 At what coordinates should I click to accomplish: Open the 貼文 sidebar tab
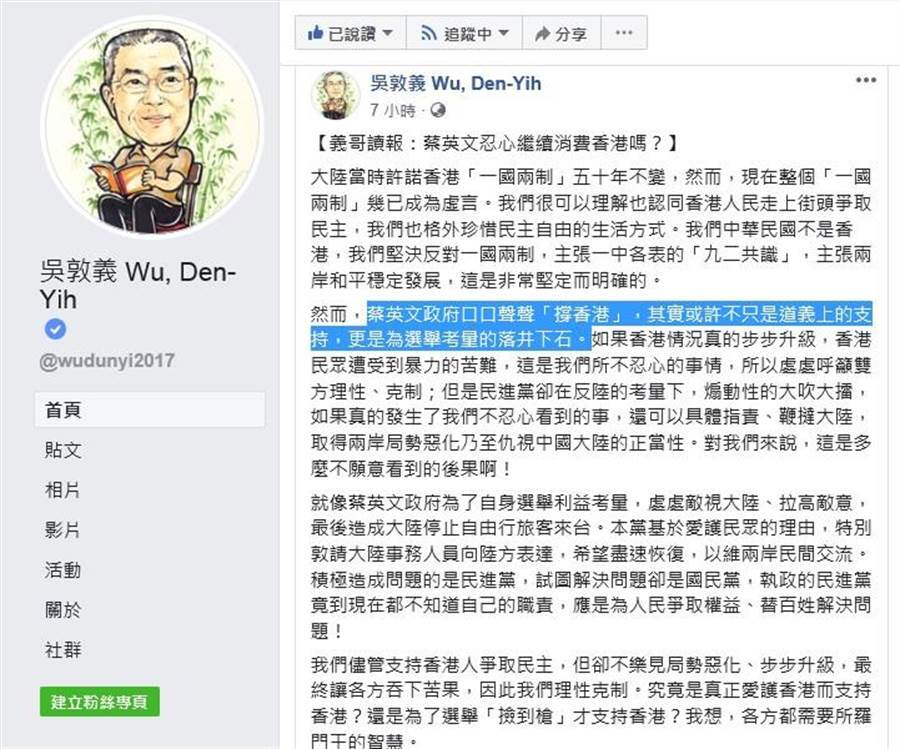(x=63, y=450)
